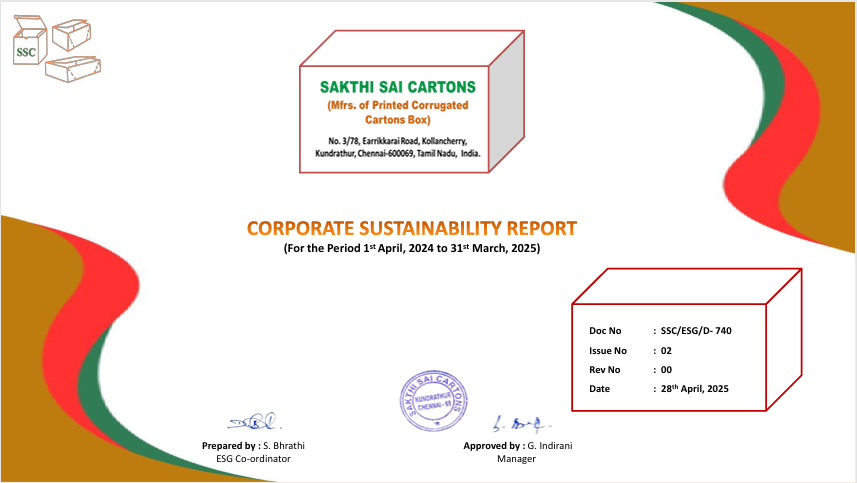857x483 pixels.
Task: Select the Issue No value 02
Action: coord(666,350)
